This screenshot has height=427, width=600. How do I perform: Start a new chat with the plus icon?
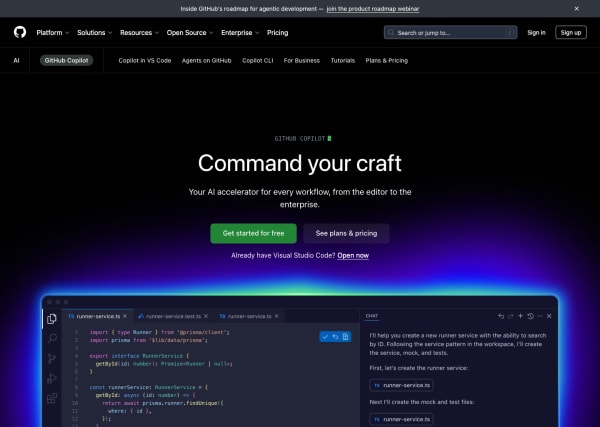tap(520, 316)
